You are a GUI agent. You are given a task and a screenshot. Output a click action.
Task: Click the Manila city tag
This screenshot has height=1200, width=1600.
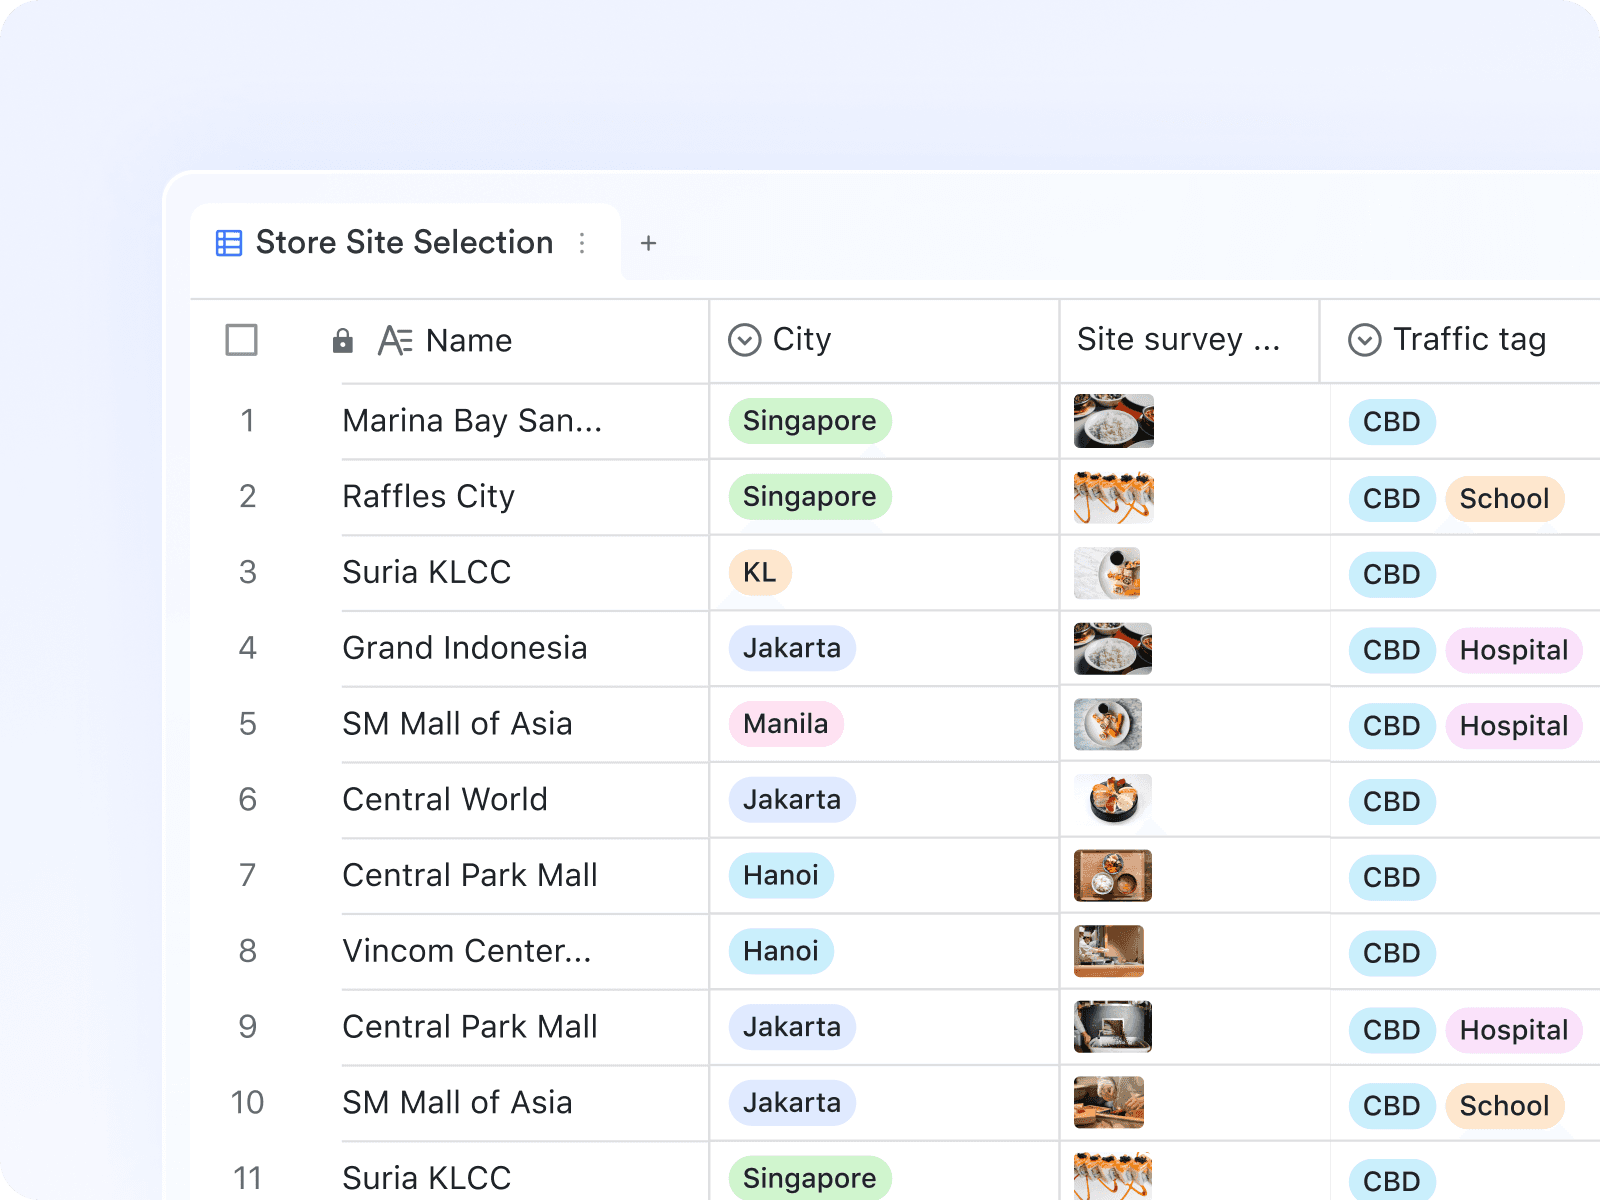point(786,724)
